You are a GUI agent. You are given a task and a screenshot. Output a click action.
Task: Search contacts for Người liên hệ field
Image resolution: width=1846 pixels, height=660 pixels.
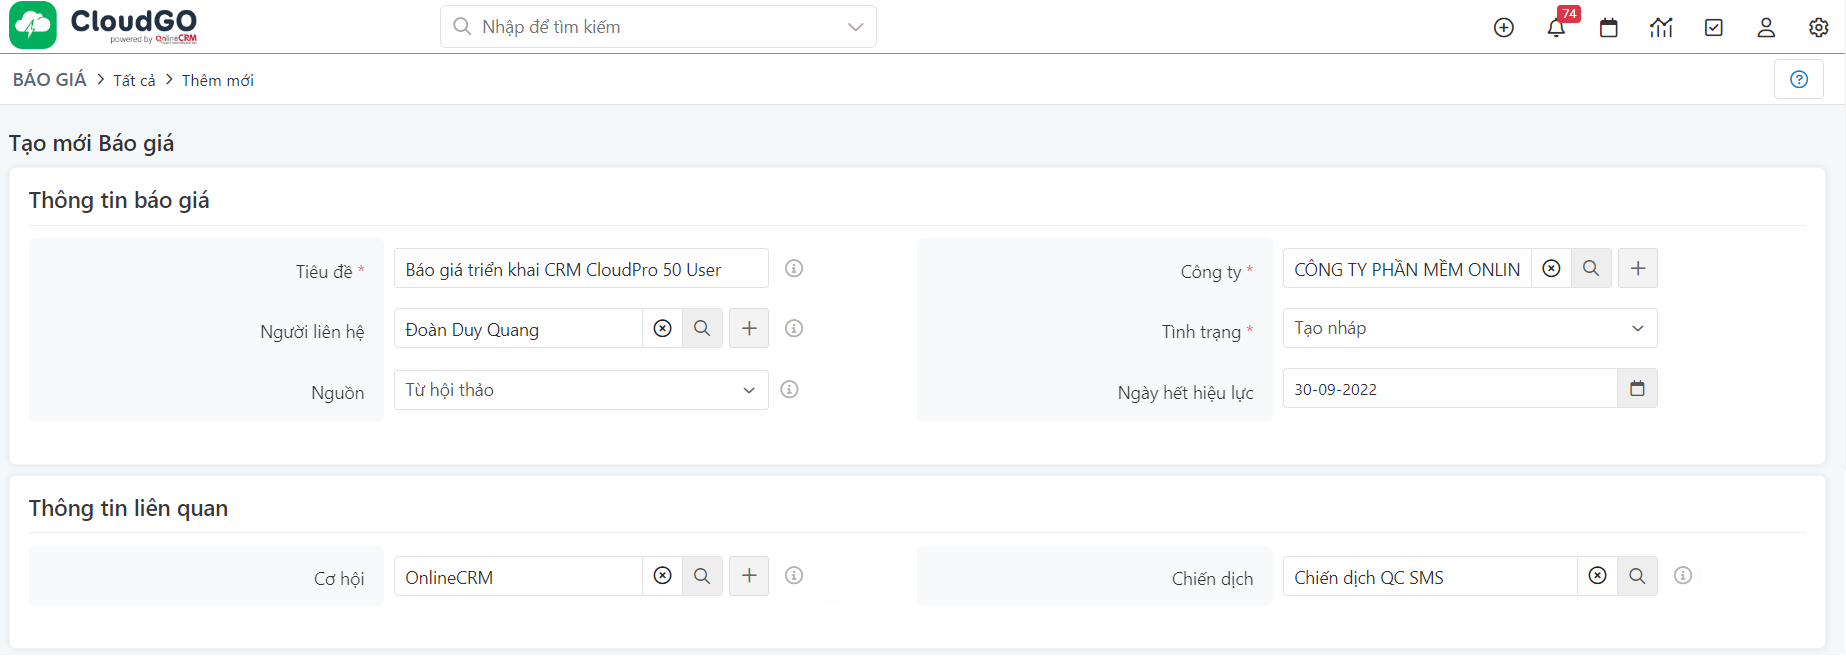[702, 328]
